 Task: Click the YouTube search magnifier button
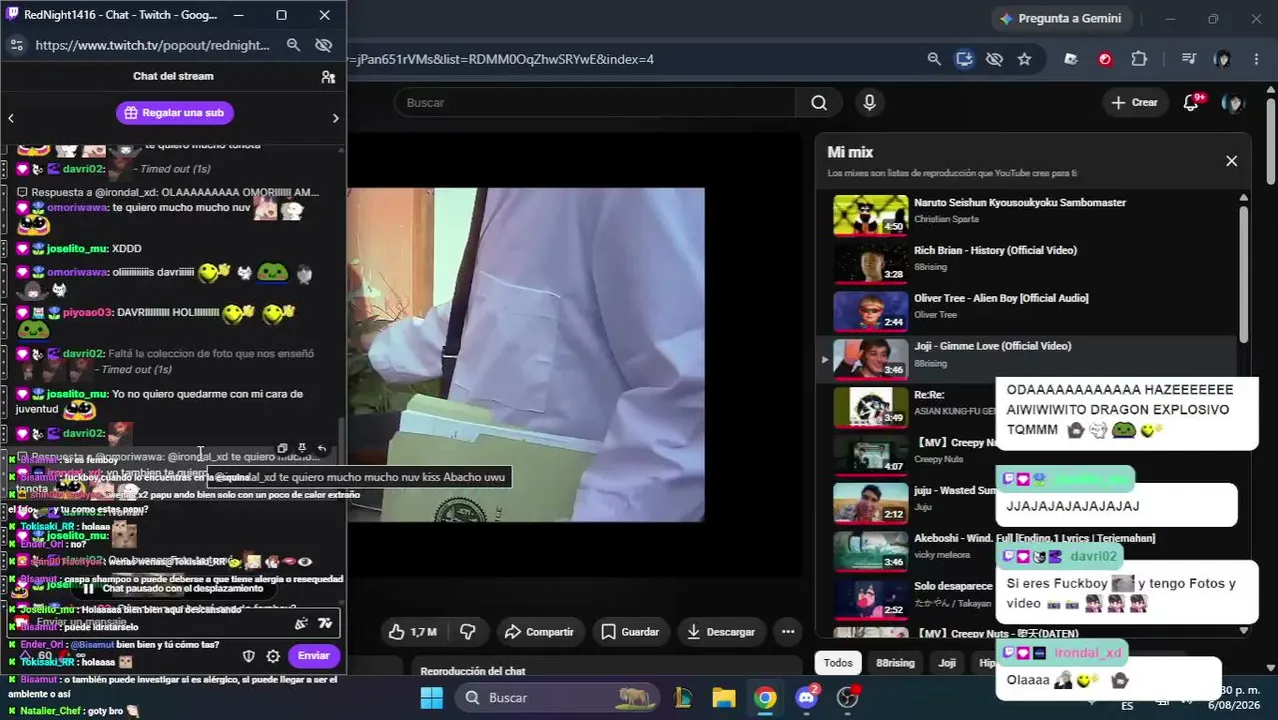[819, 102]
